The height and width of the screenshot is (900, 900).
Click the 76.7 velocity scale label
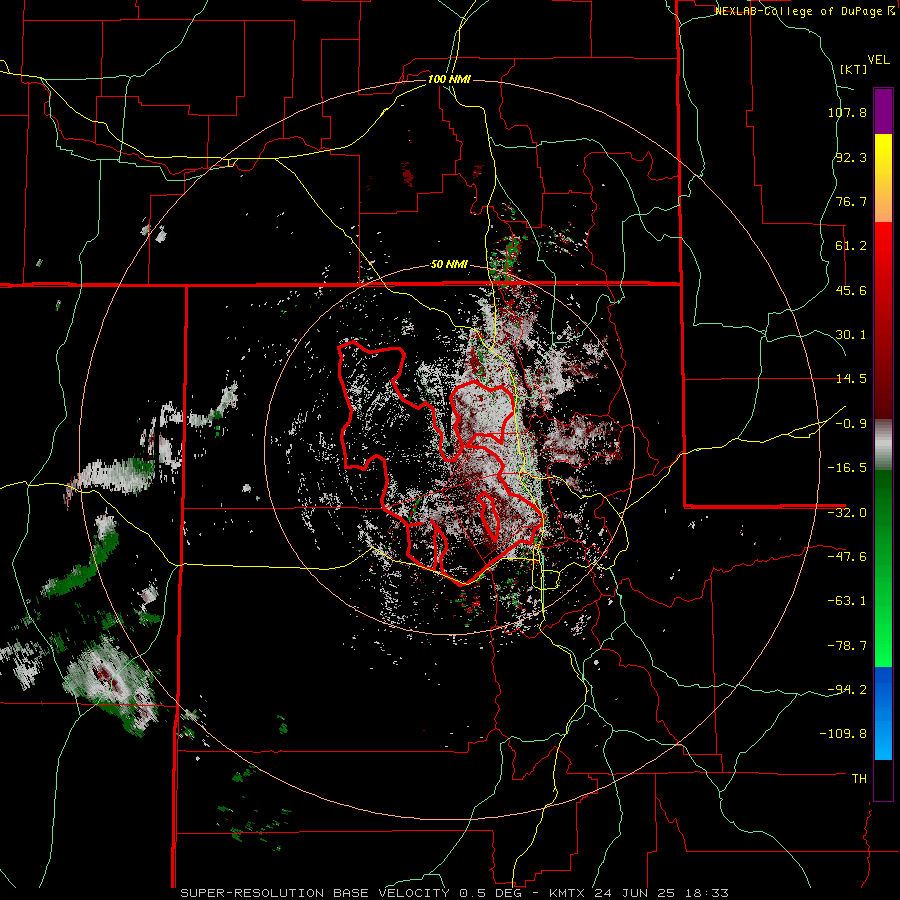click(x=851, y=201)
